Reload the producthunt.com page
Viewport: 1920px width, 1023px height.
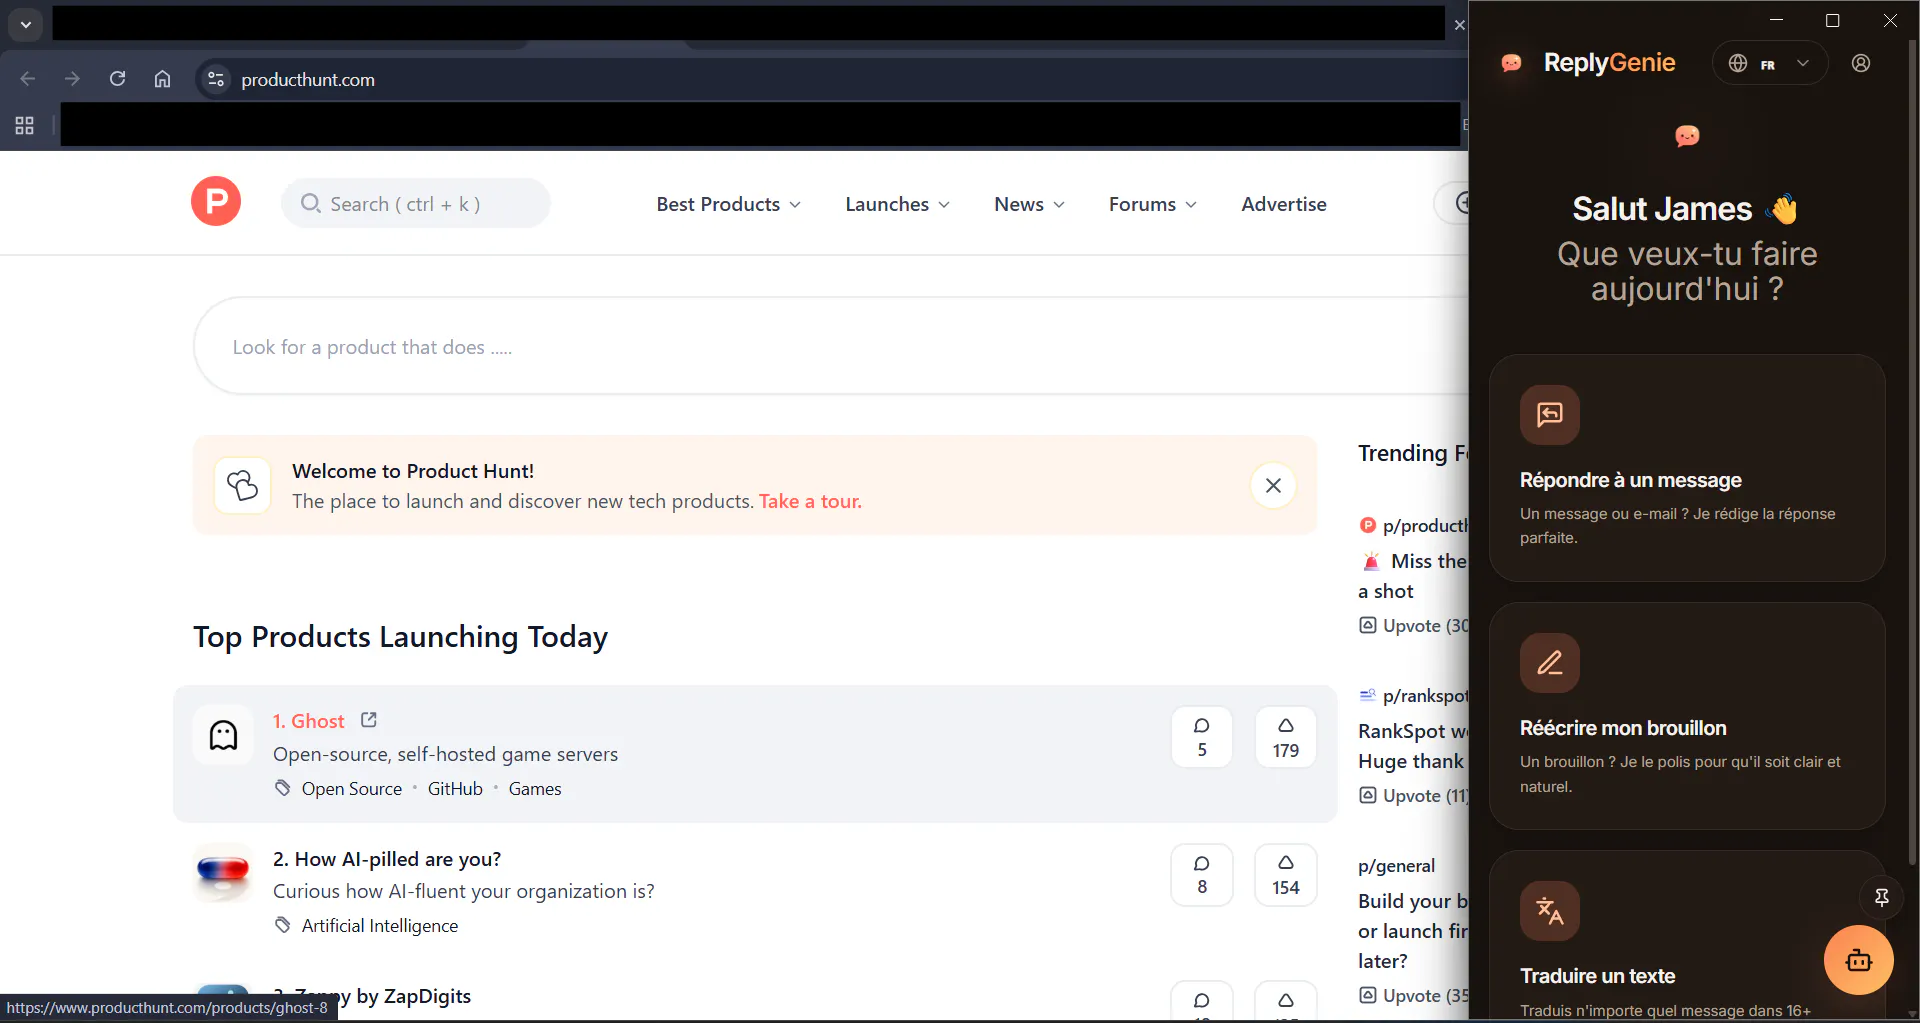click(117, 79)
